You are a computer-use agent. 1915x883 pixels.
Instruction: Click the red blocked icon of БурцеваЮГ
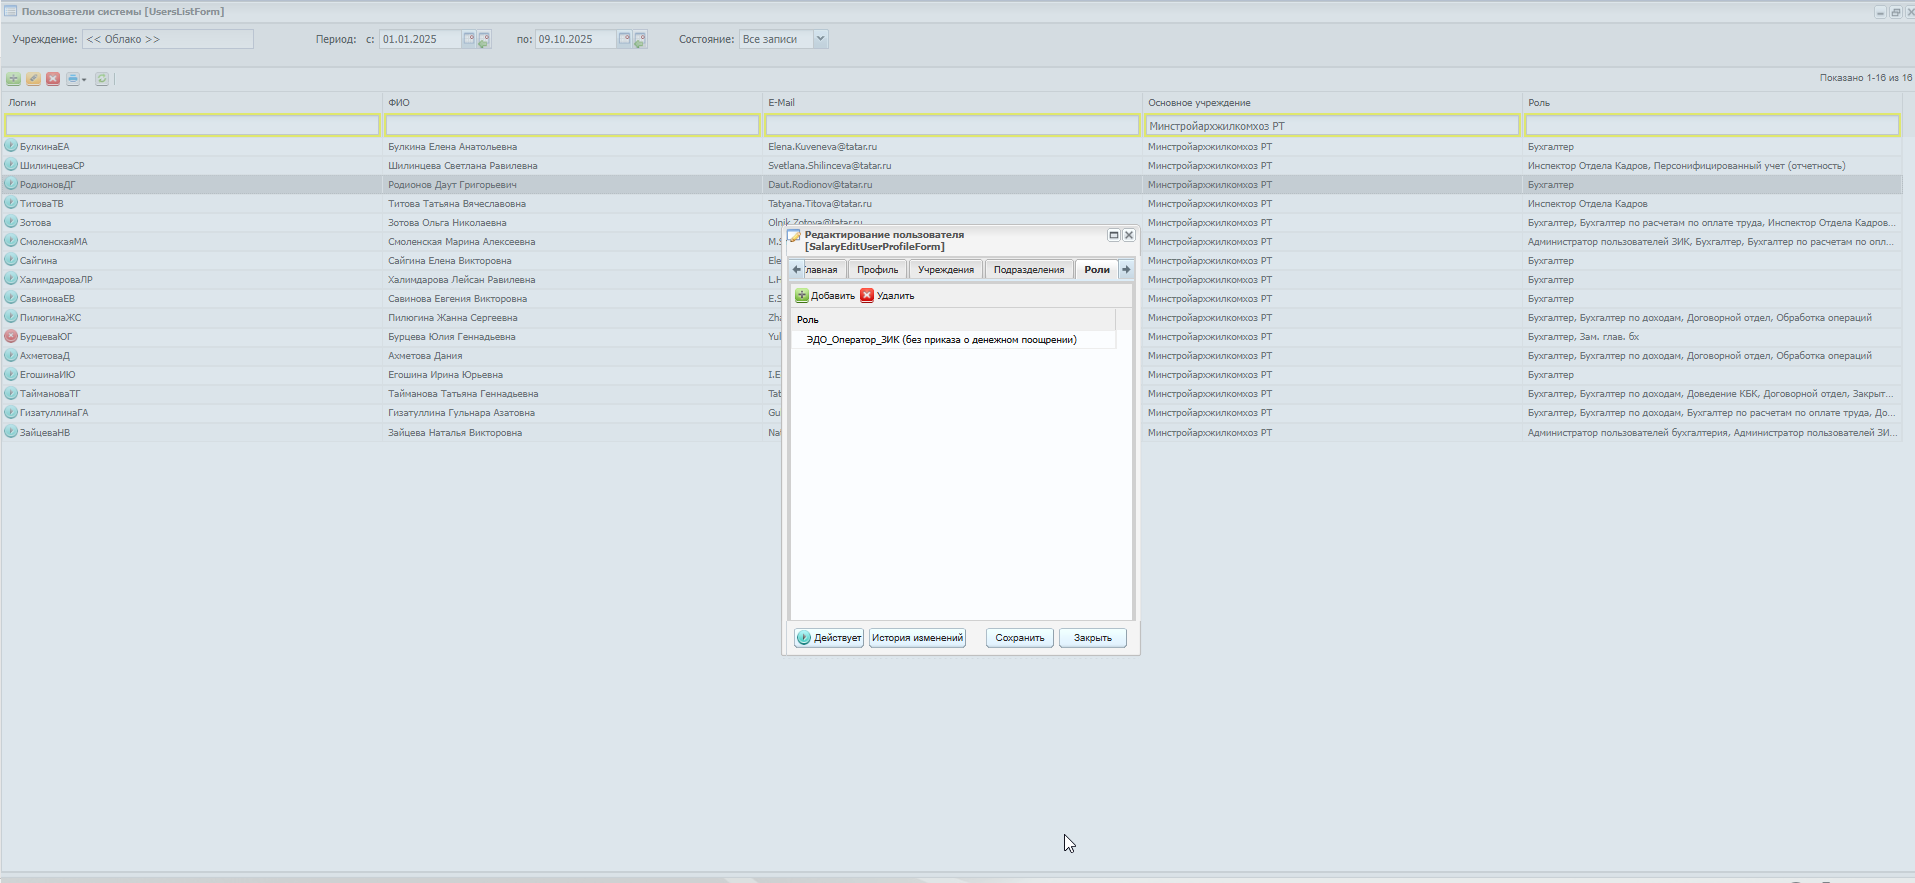(11, 336)
